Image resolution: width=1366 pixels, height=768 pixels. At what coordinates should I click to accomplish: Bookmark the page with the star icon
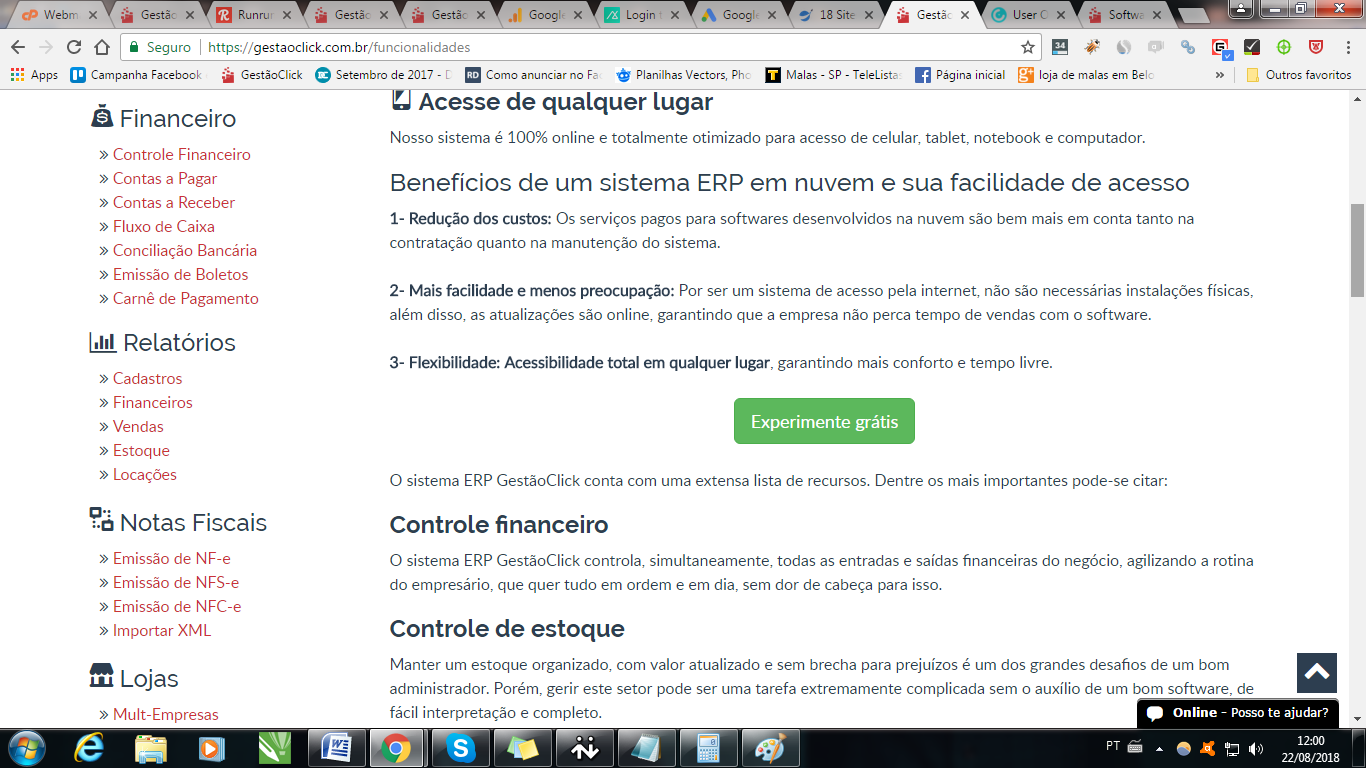tap(1027, 47)
